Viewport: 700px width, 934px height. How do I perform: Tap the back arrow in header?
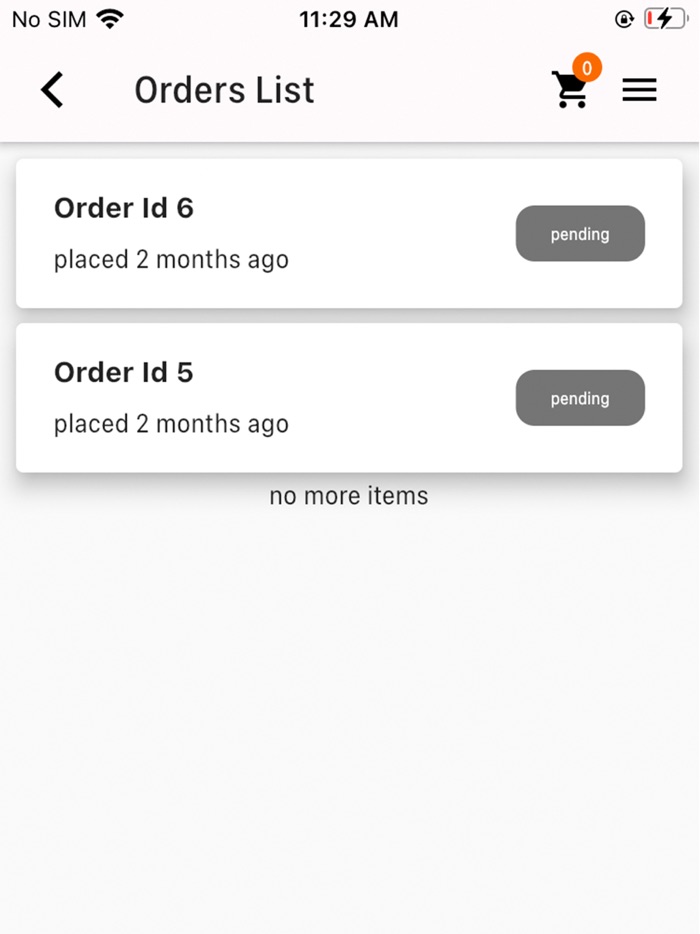[x=52, y=90]
